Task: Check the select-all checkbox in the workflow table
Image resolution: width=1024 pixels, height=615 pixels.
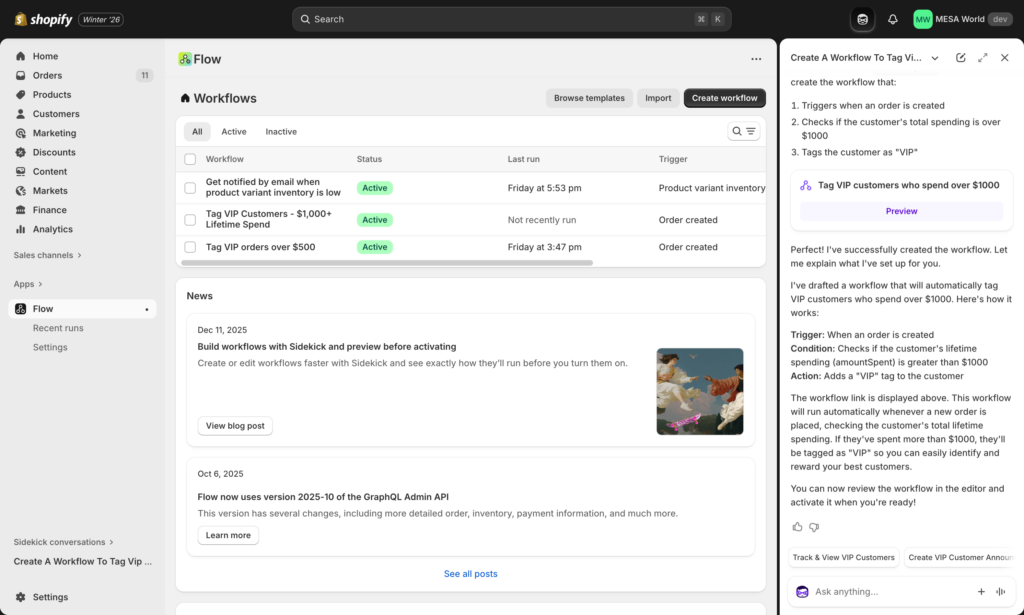Action: click(x=189, y=159)
